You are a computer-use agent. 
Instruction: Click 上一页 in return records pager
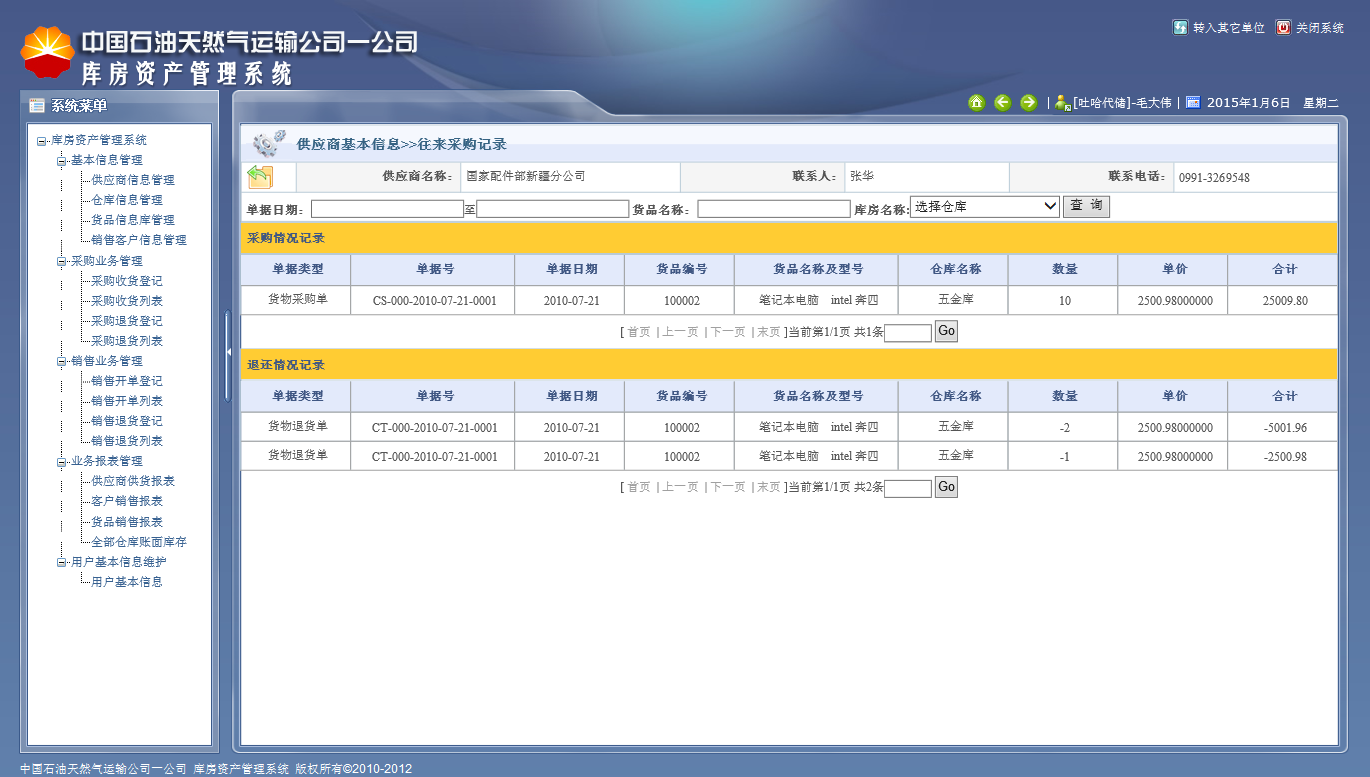pos(680,487)
